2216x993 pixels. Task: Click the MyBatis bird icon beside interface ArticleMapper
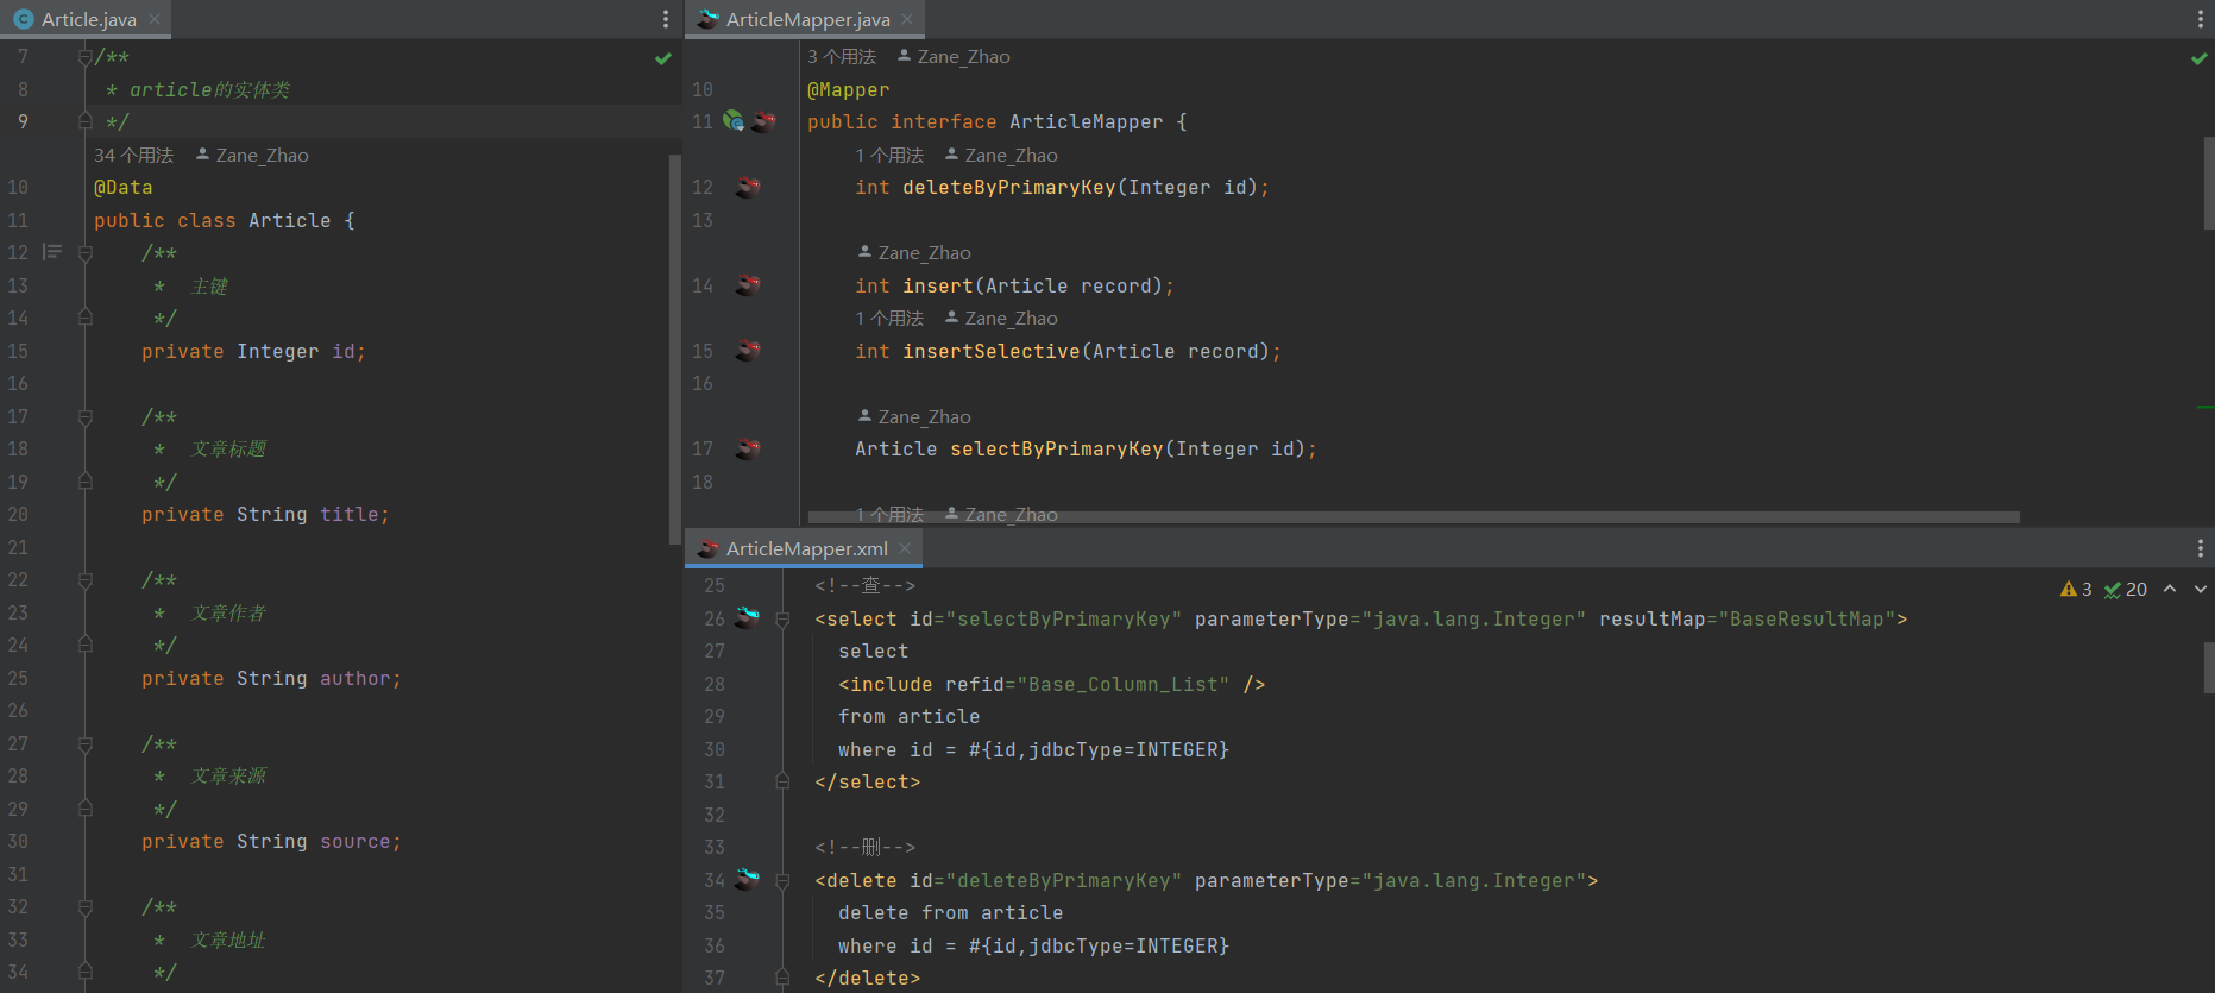click(764, 122)
